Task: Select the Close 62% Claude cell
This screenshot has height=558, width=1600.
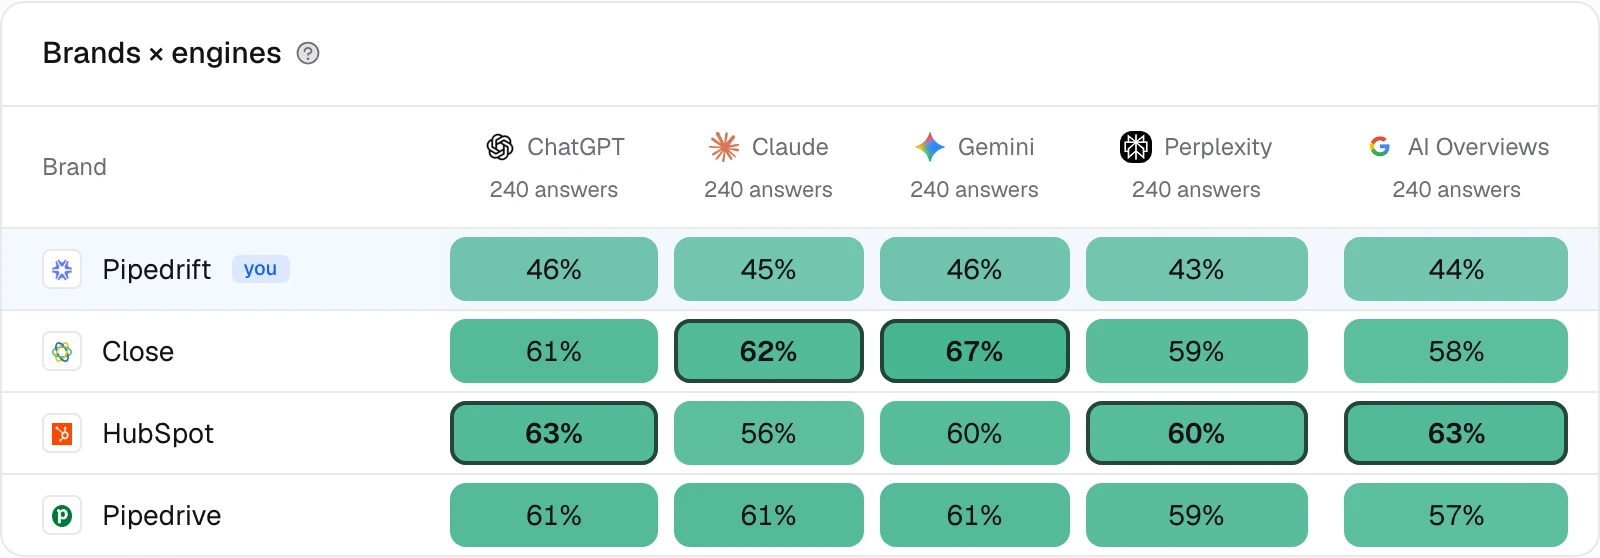Action: coord(769,351)
